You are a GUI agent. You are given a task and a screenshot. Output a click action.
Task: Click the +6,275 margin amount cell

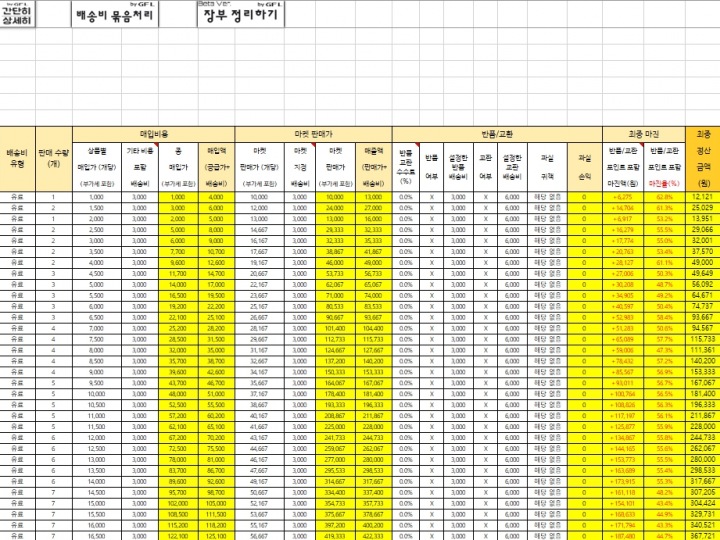click(621, 198)
